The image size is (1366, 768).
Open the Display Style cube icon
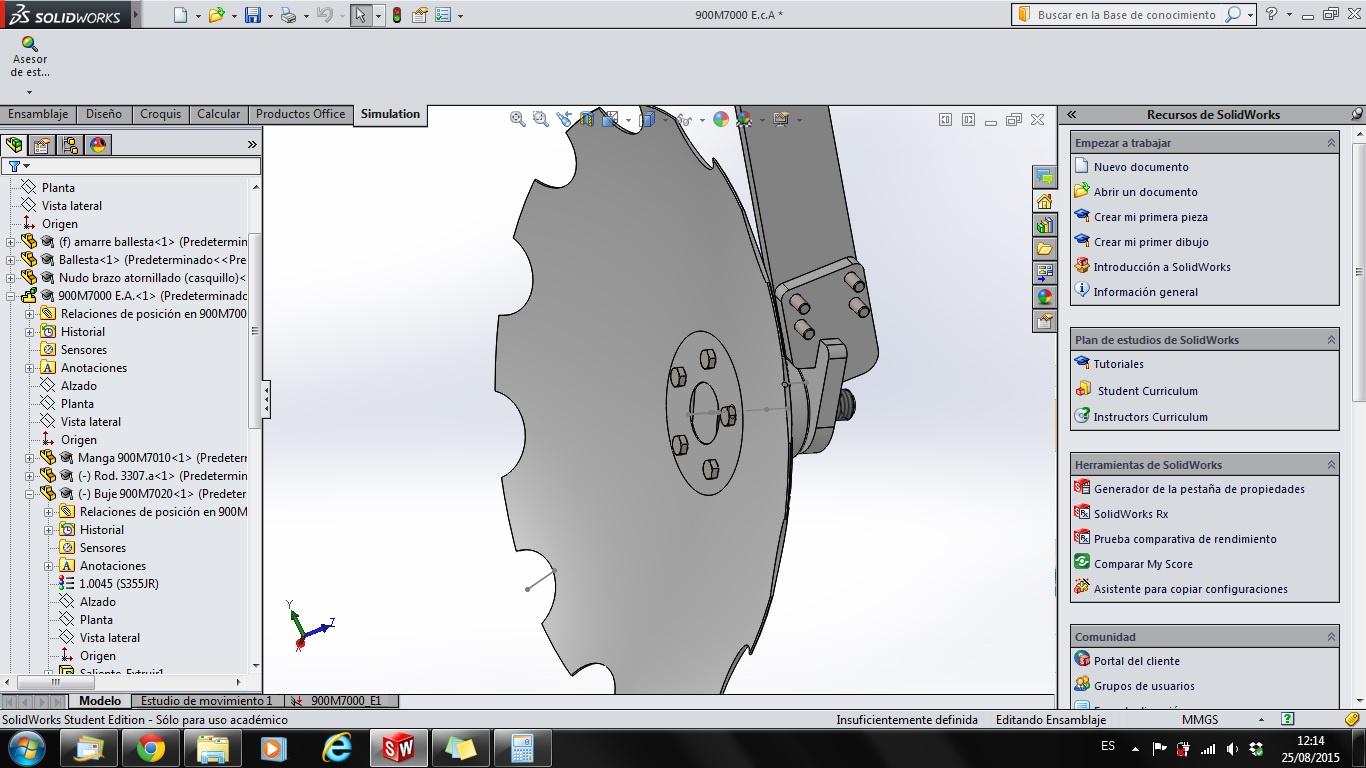pos(646,119)
